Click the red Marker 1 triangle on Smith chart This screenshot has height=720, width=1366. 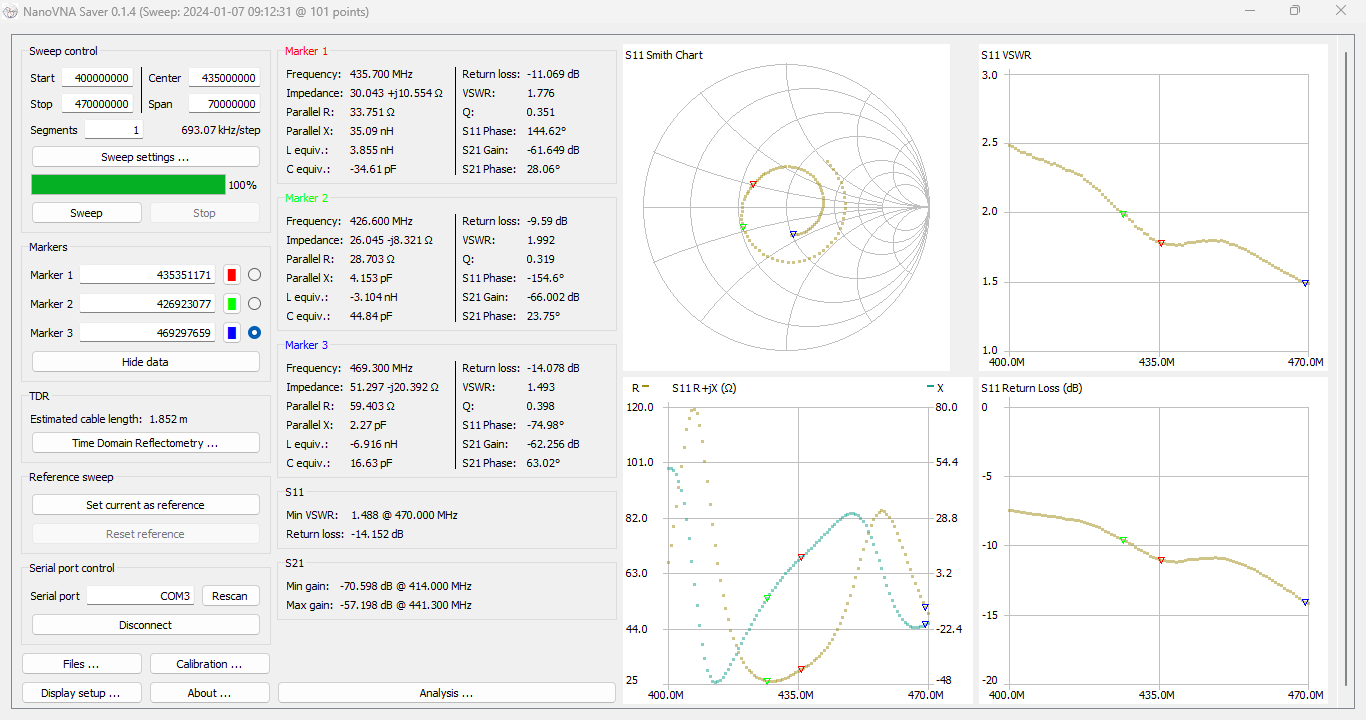753,184
